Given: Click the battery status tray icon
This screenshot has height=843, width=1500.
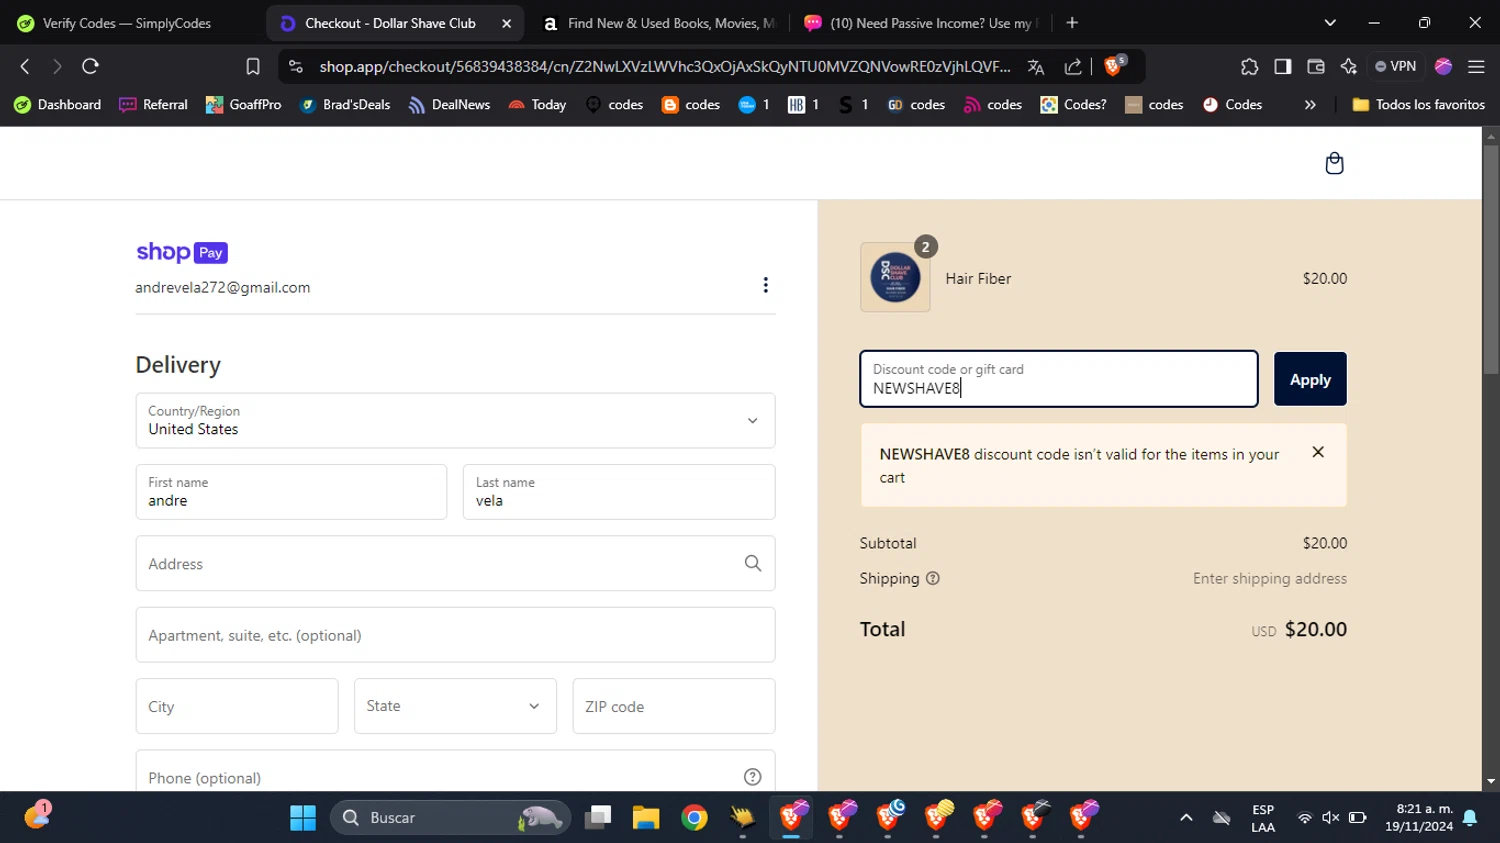Looking at the screenshot, I should [x=1358, y=818].
